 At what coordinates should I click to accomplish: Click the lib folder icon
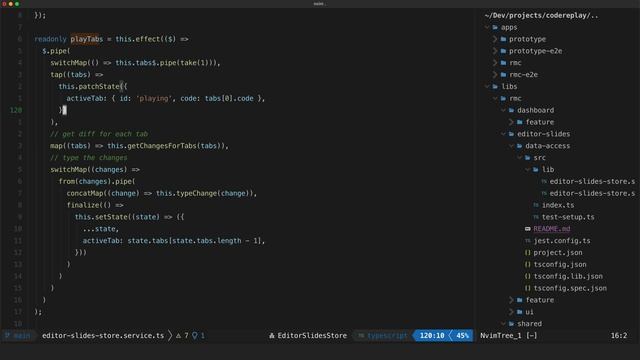[x=536, y=169]
